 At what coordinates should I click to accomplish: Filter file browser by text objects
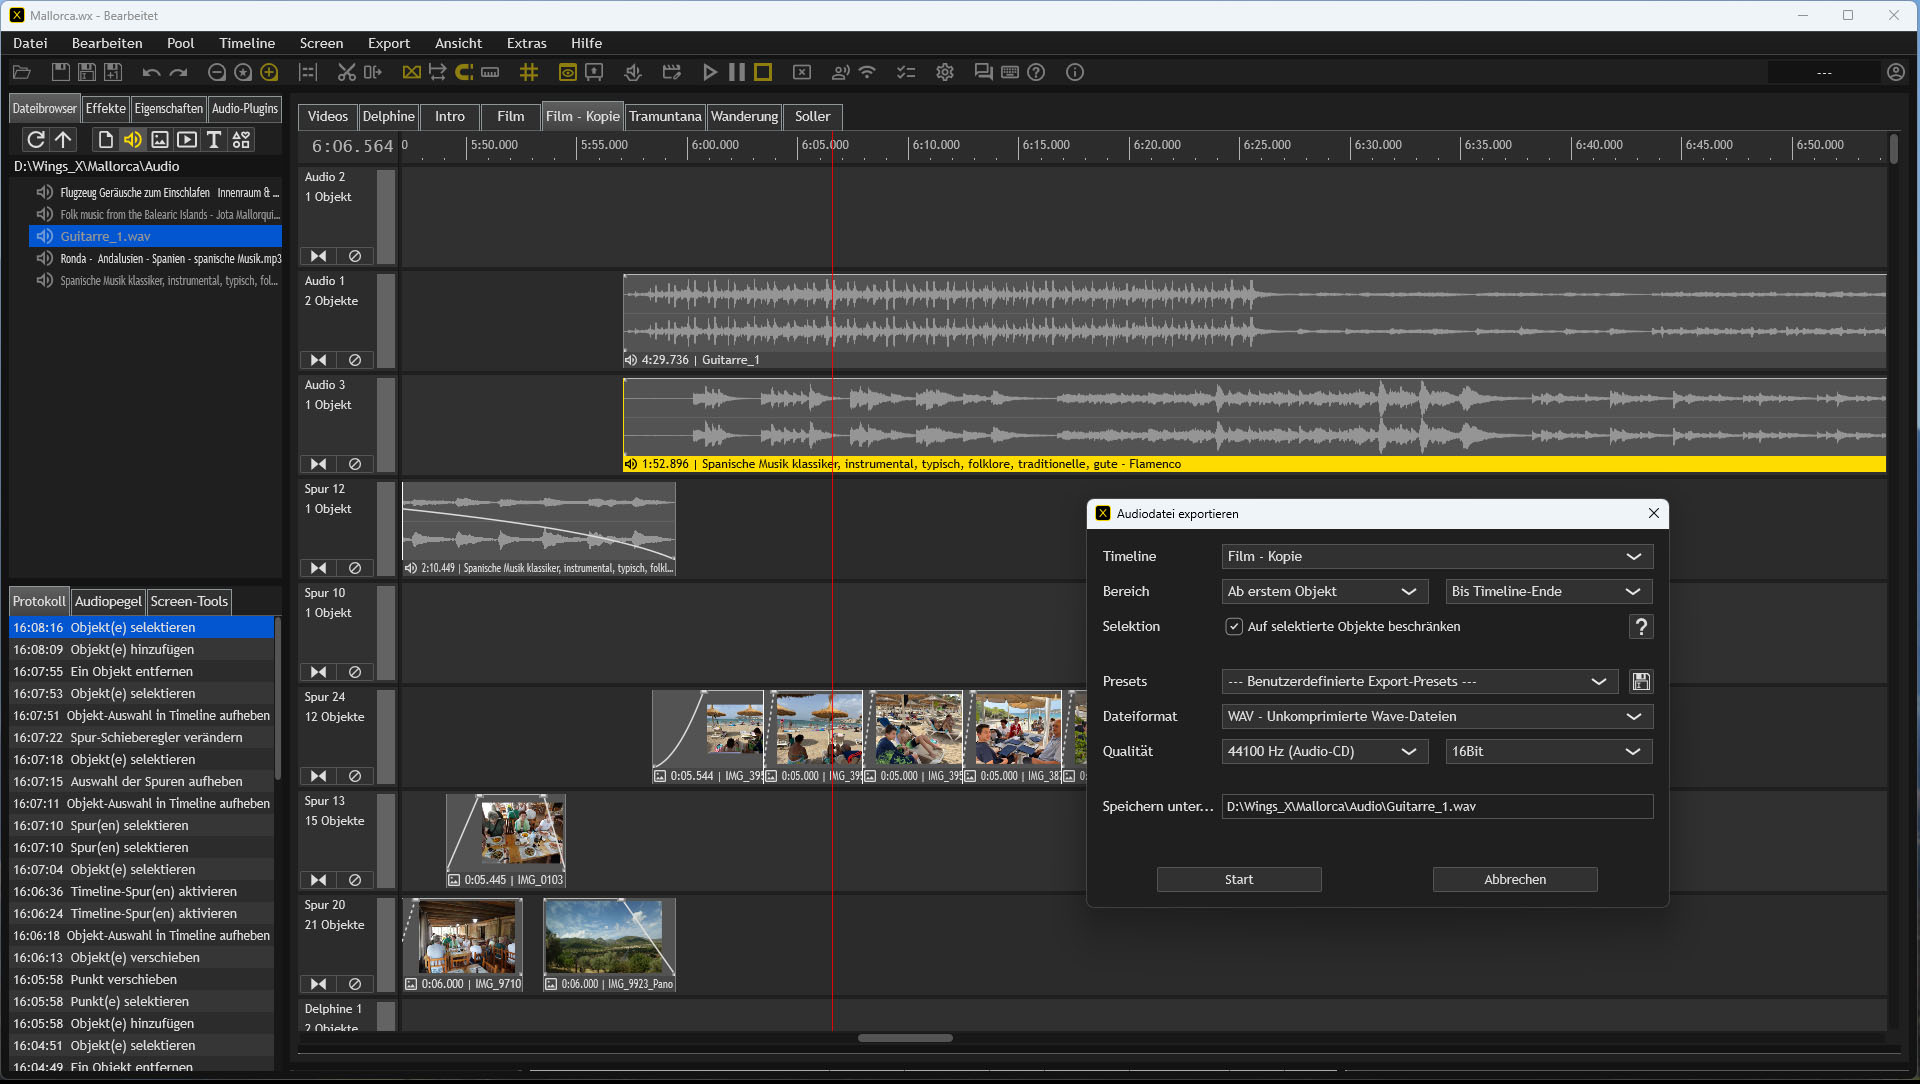[213, 140]
